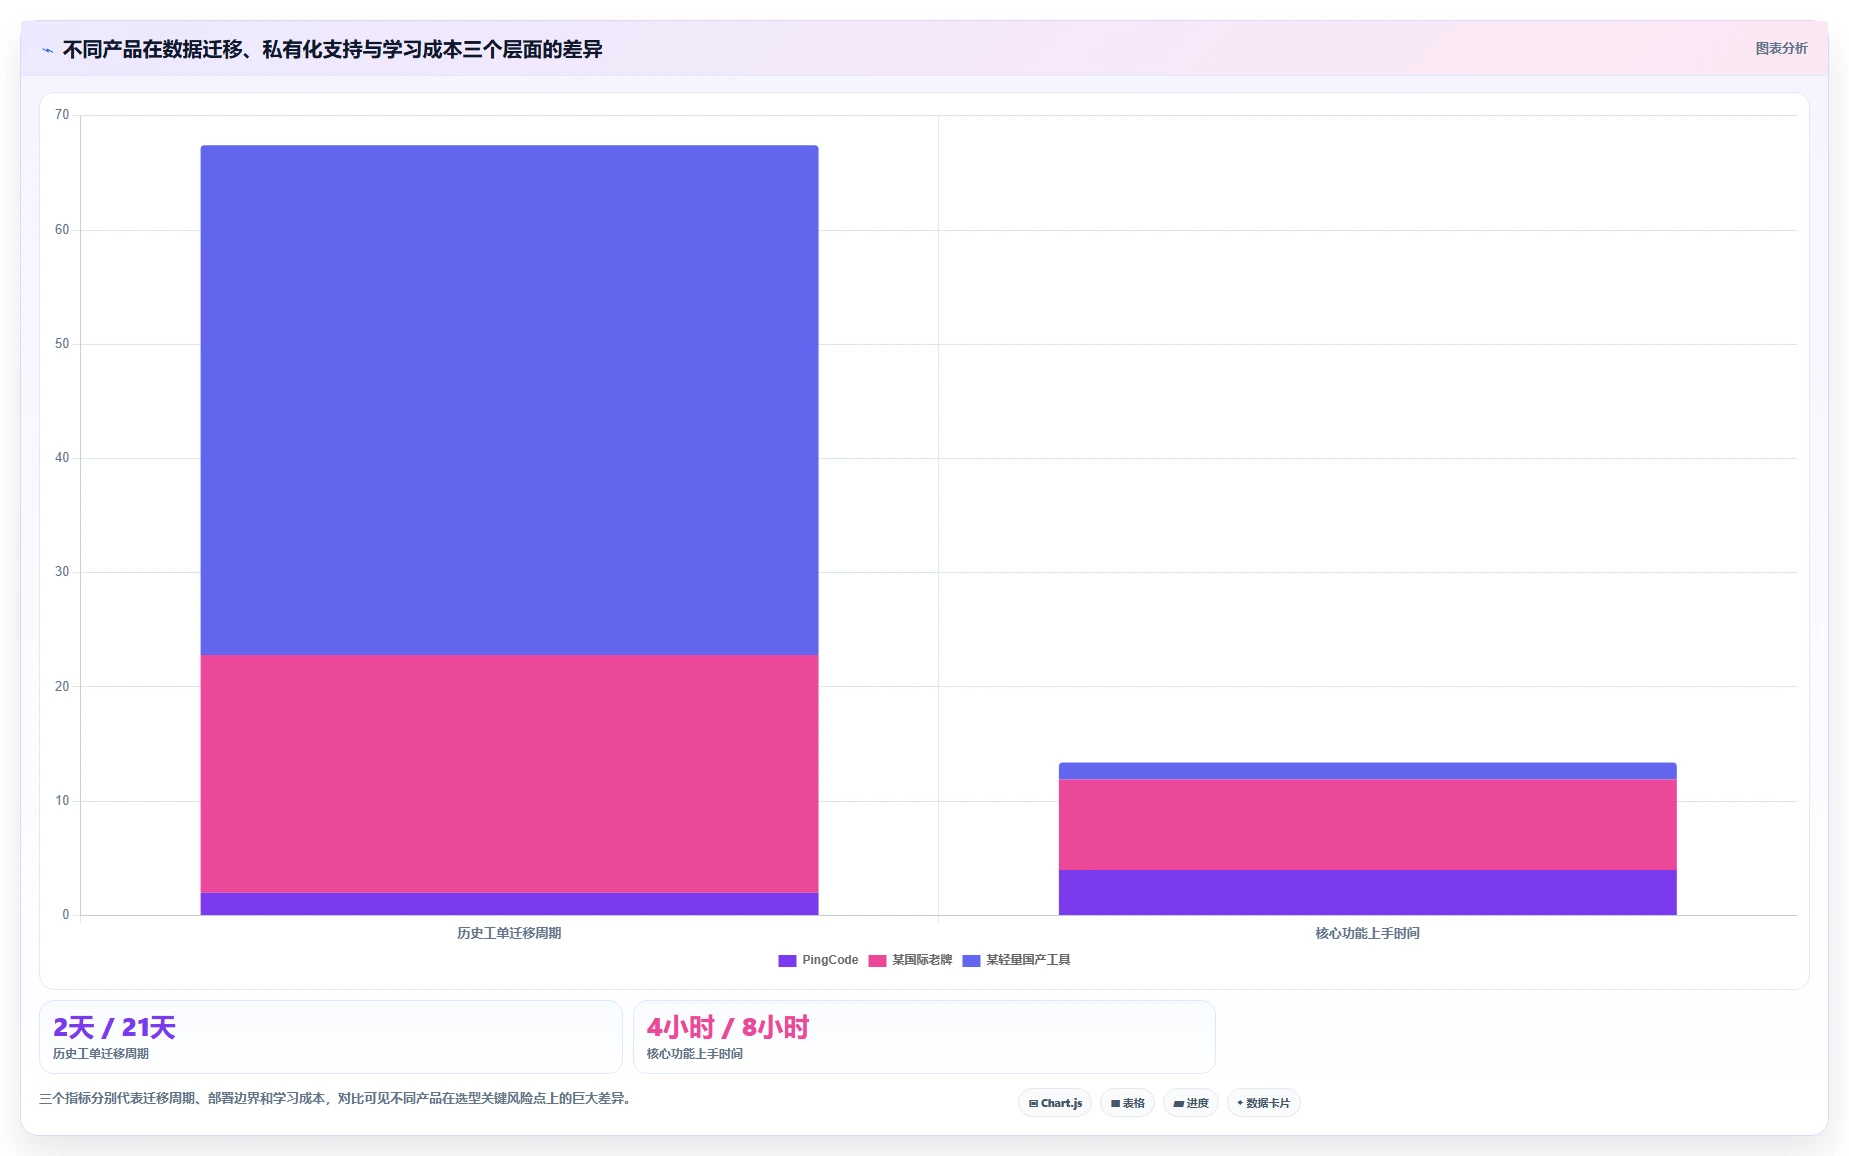Open the 4小时 / 8小时 data card

(924, 1037)
